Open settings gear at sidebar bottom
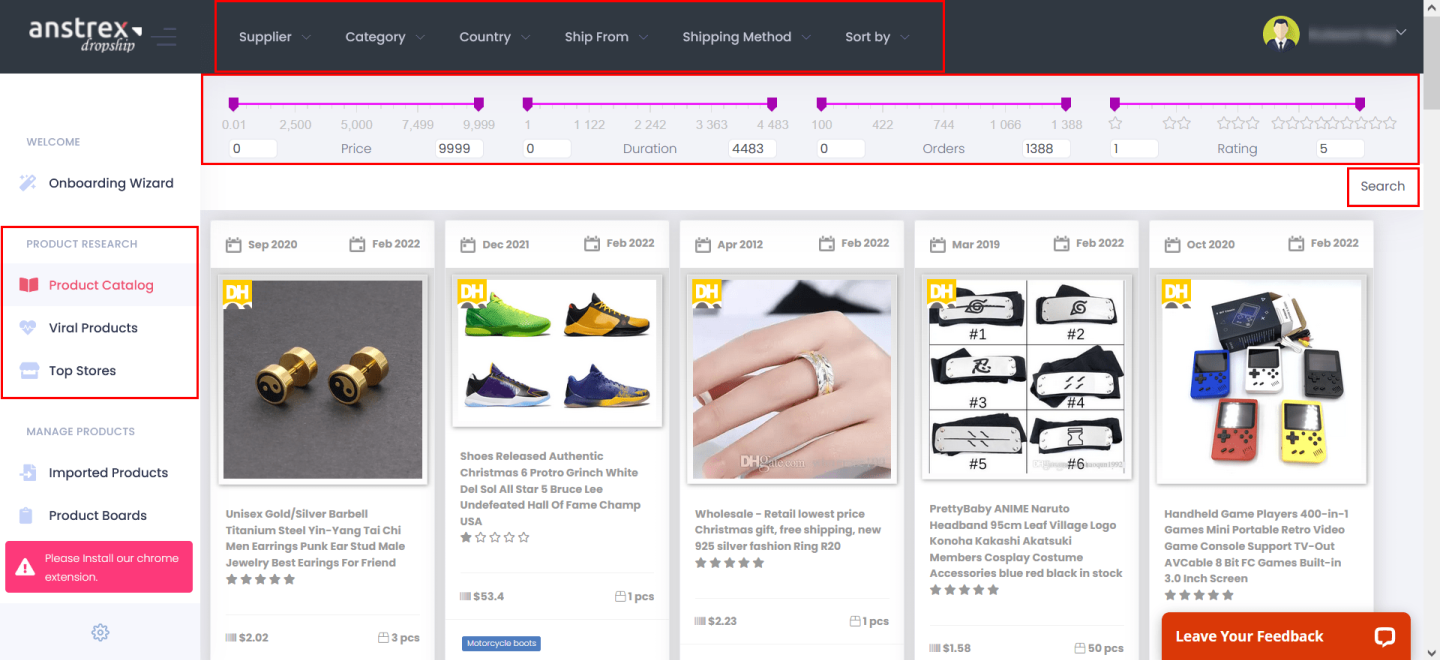The image size is (1440, 660). click(x=100, y=632)
